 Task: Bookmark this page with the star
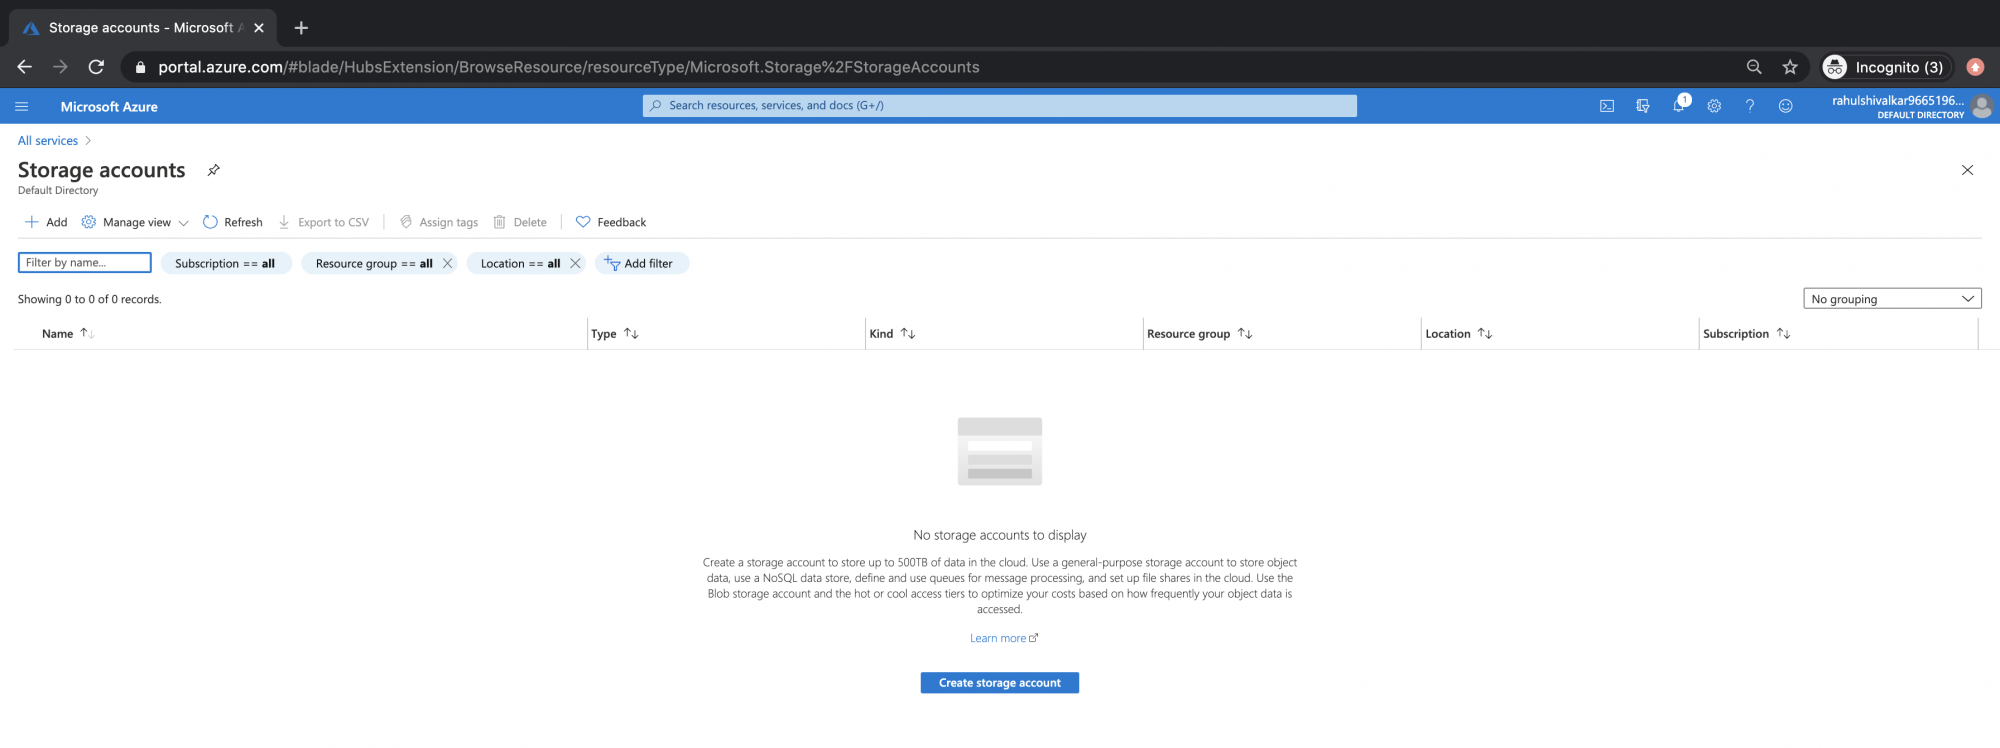pyautogui.click(x=1790, y=67)
